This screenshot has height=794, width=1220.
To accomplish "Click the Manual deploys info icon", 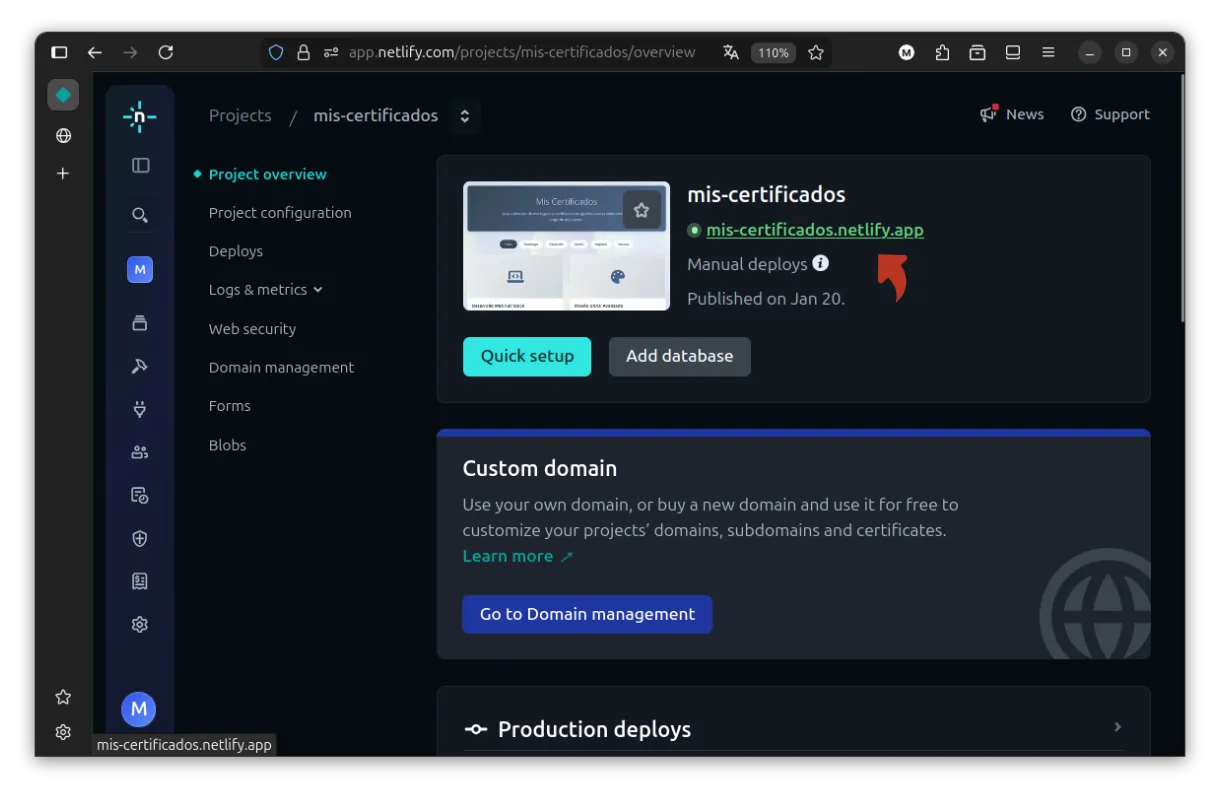I will pos(821,263).
